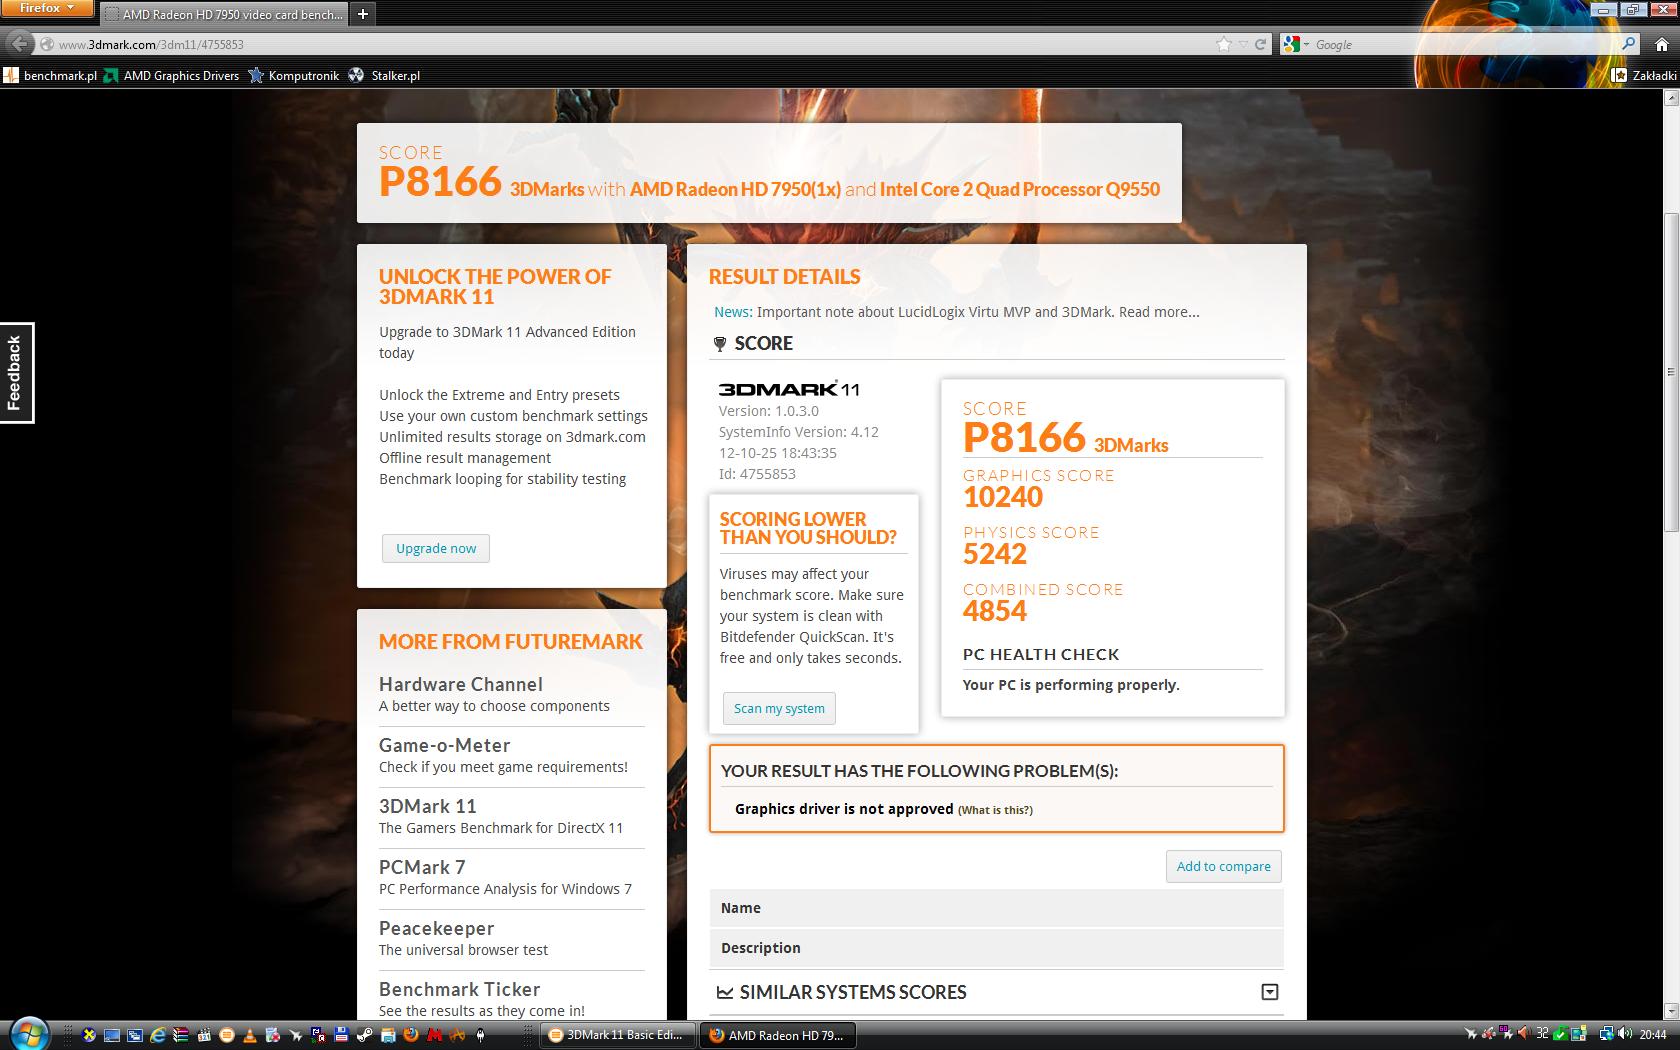Open the benchmark.pl bookmark
Image resolution: width=1680 pixels, height=1050 pixels.
[x=51, y=75]
